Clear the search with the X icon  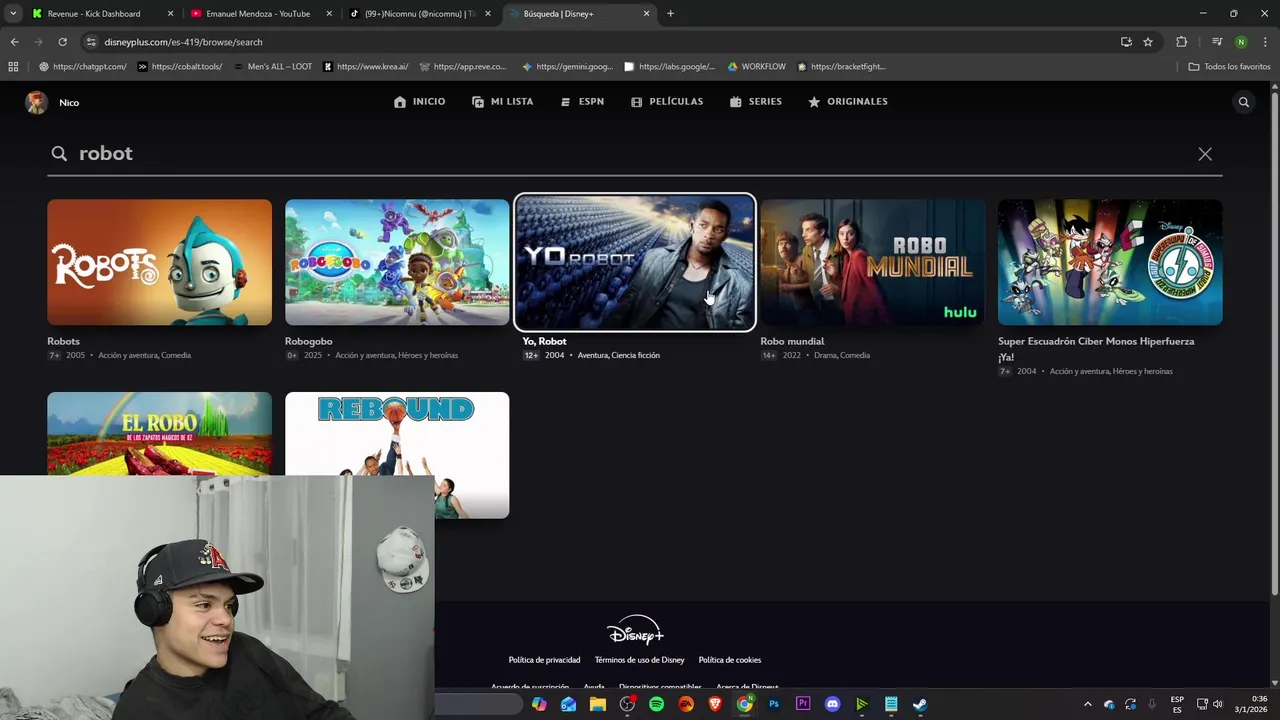point(1205,154)
